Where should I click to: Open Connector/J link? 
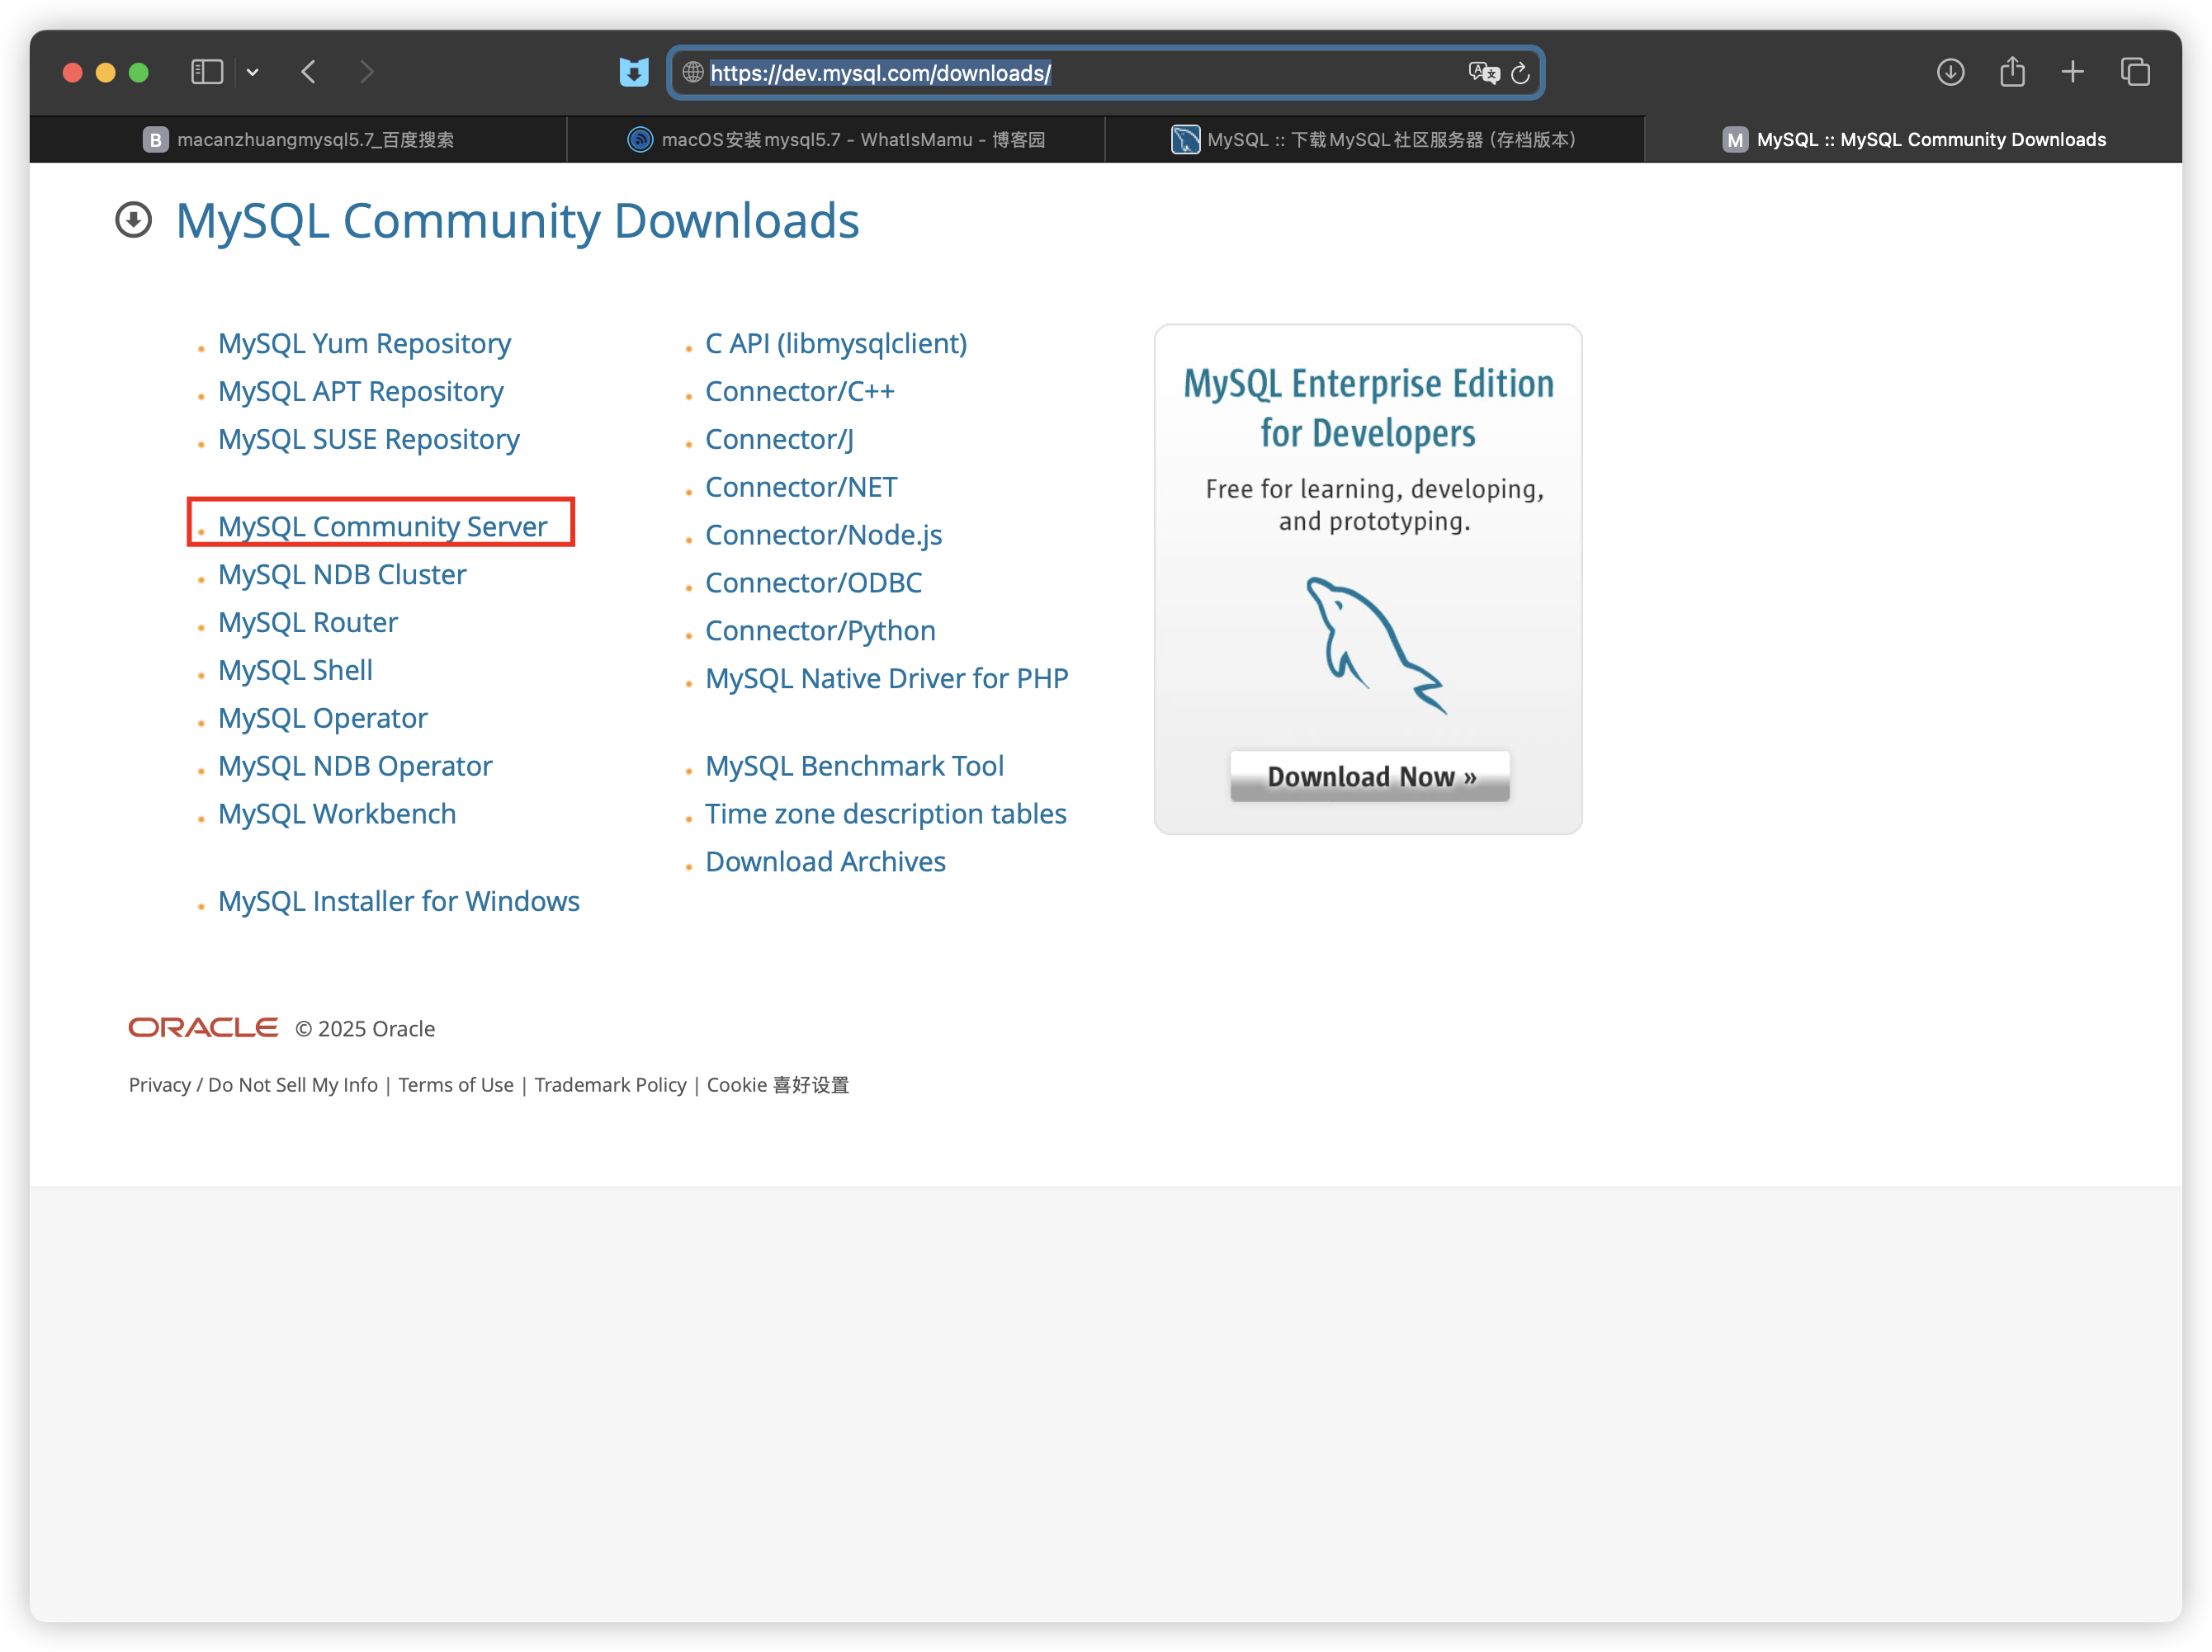(x=779, y=439)
